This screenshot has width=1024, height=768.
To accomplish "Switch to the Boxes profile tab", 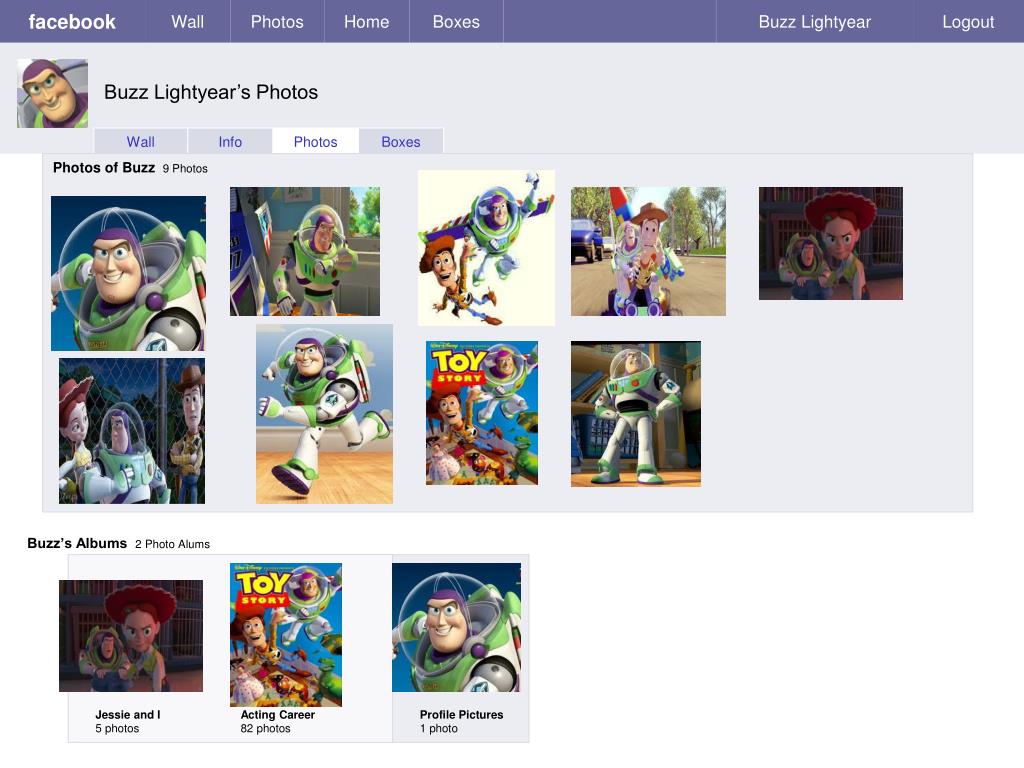I will coord(400,142).
